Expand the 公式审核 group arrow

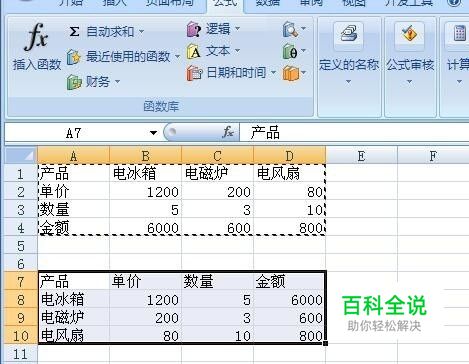coord(409,81)
